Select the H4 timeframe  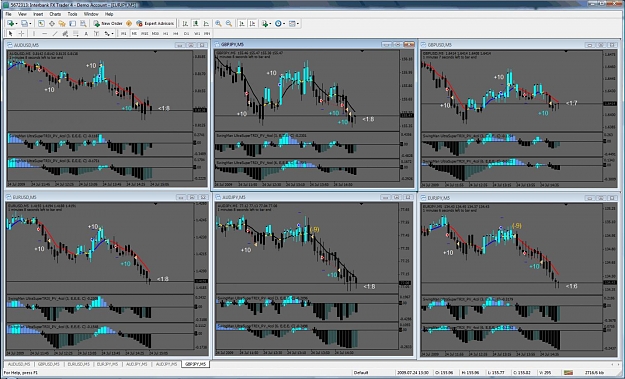click(x=176, y=33)
